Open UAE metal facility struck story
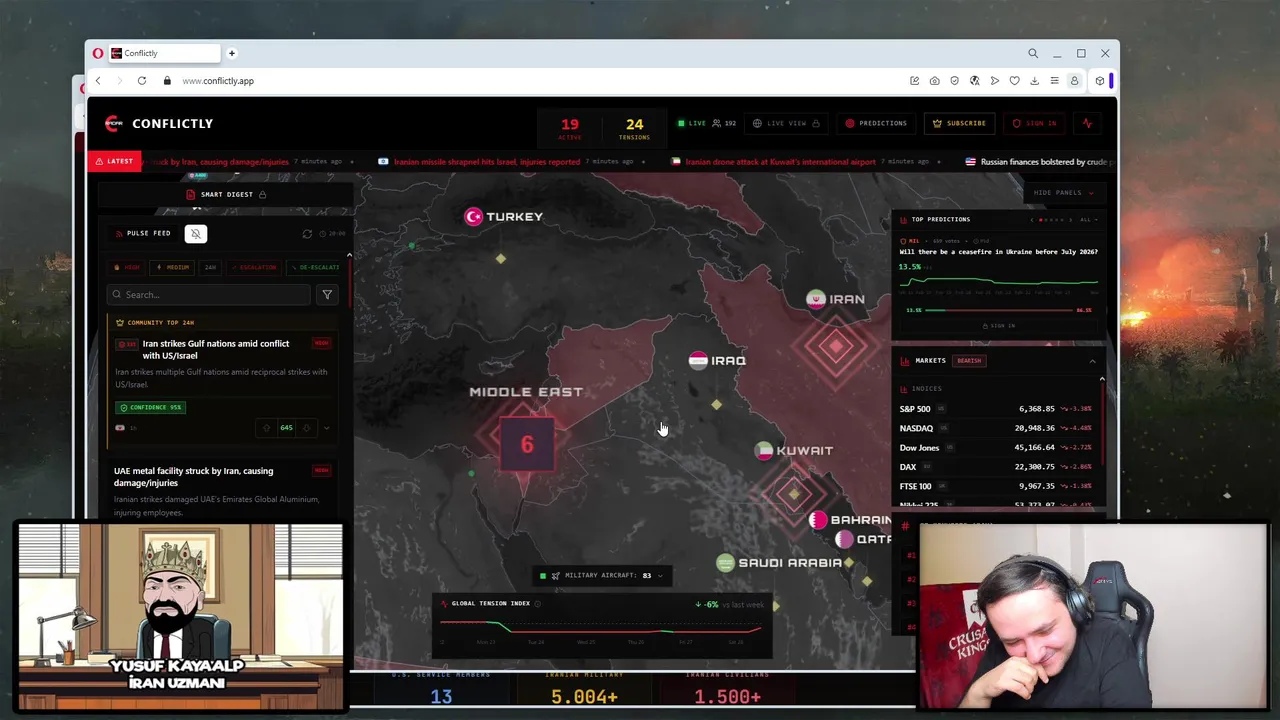The height and width of the screenshot is (720, 1280). (193, 477)
